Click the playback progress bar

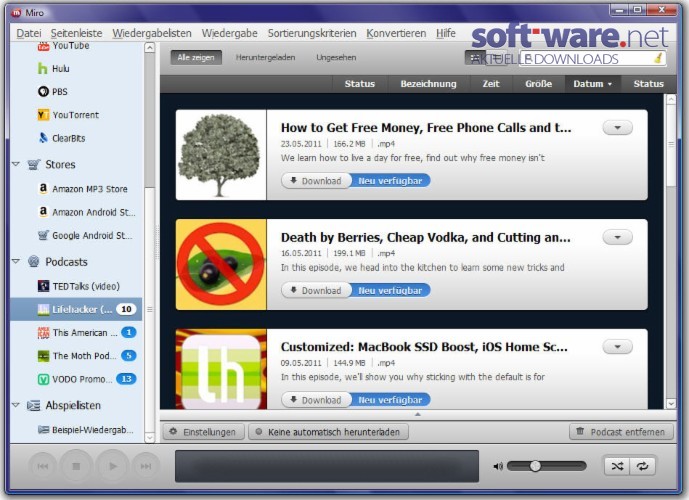point(327,466)
